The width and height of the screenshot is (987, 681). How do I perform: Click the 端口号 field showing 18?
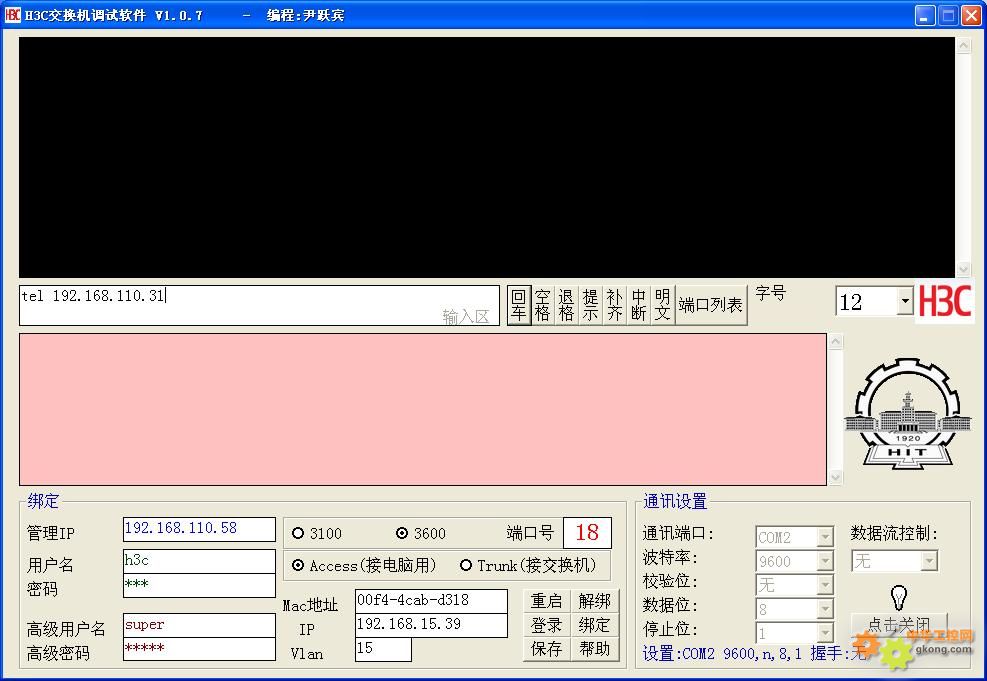[587, 533]
